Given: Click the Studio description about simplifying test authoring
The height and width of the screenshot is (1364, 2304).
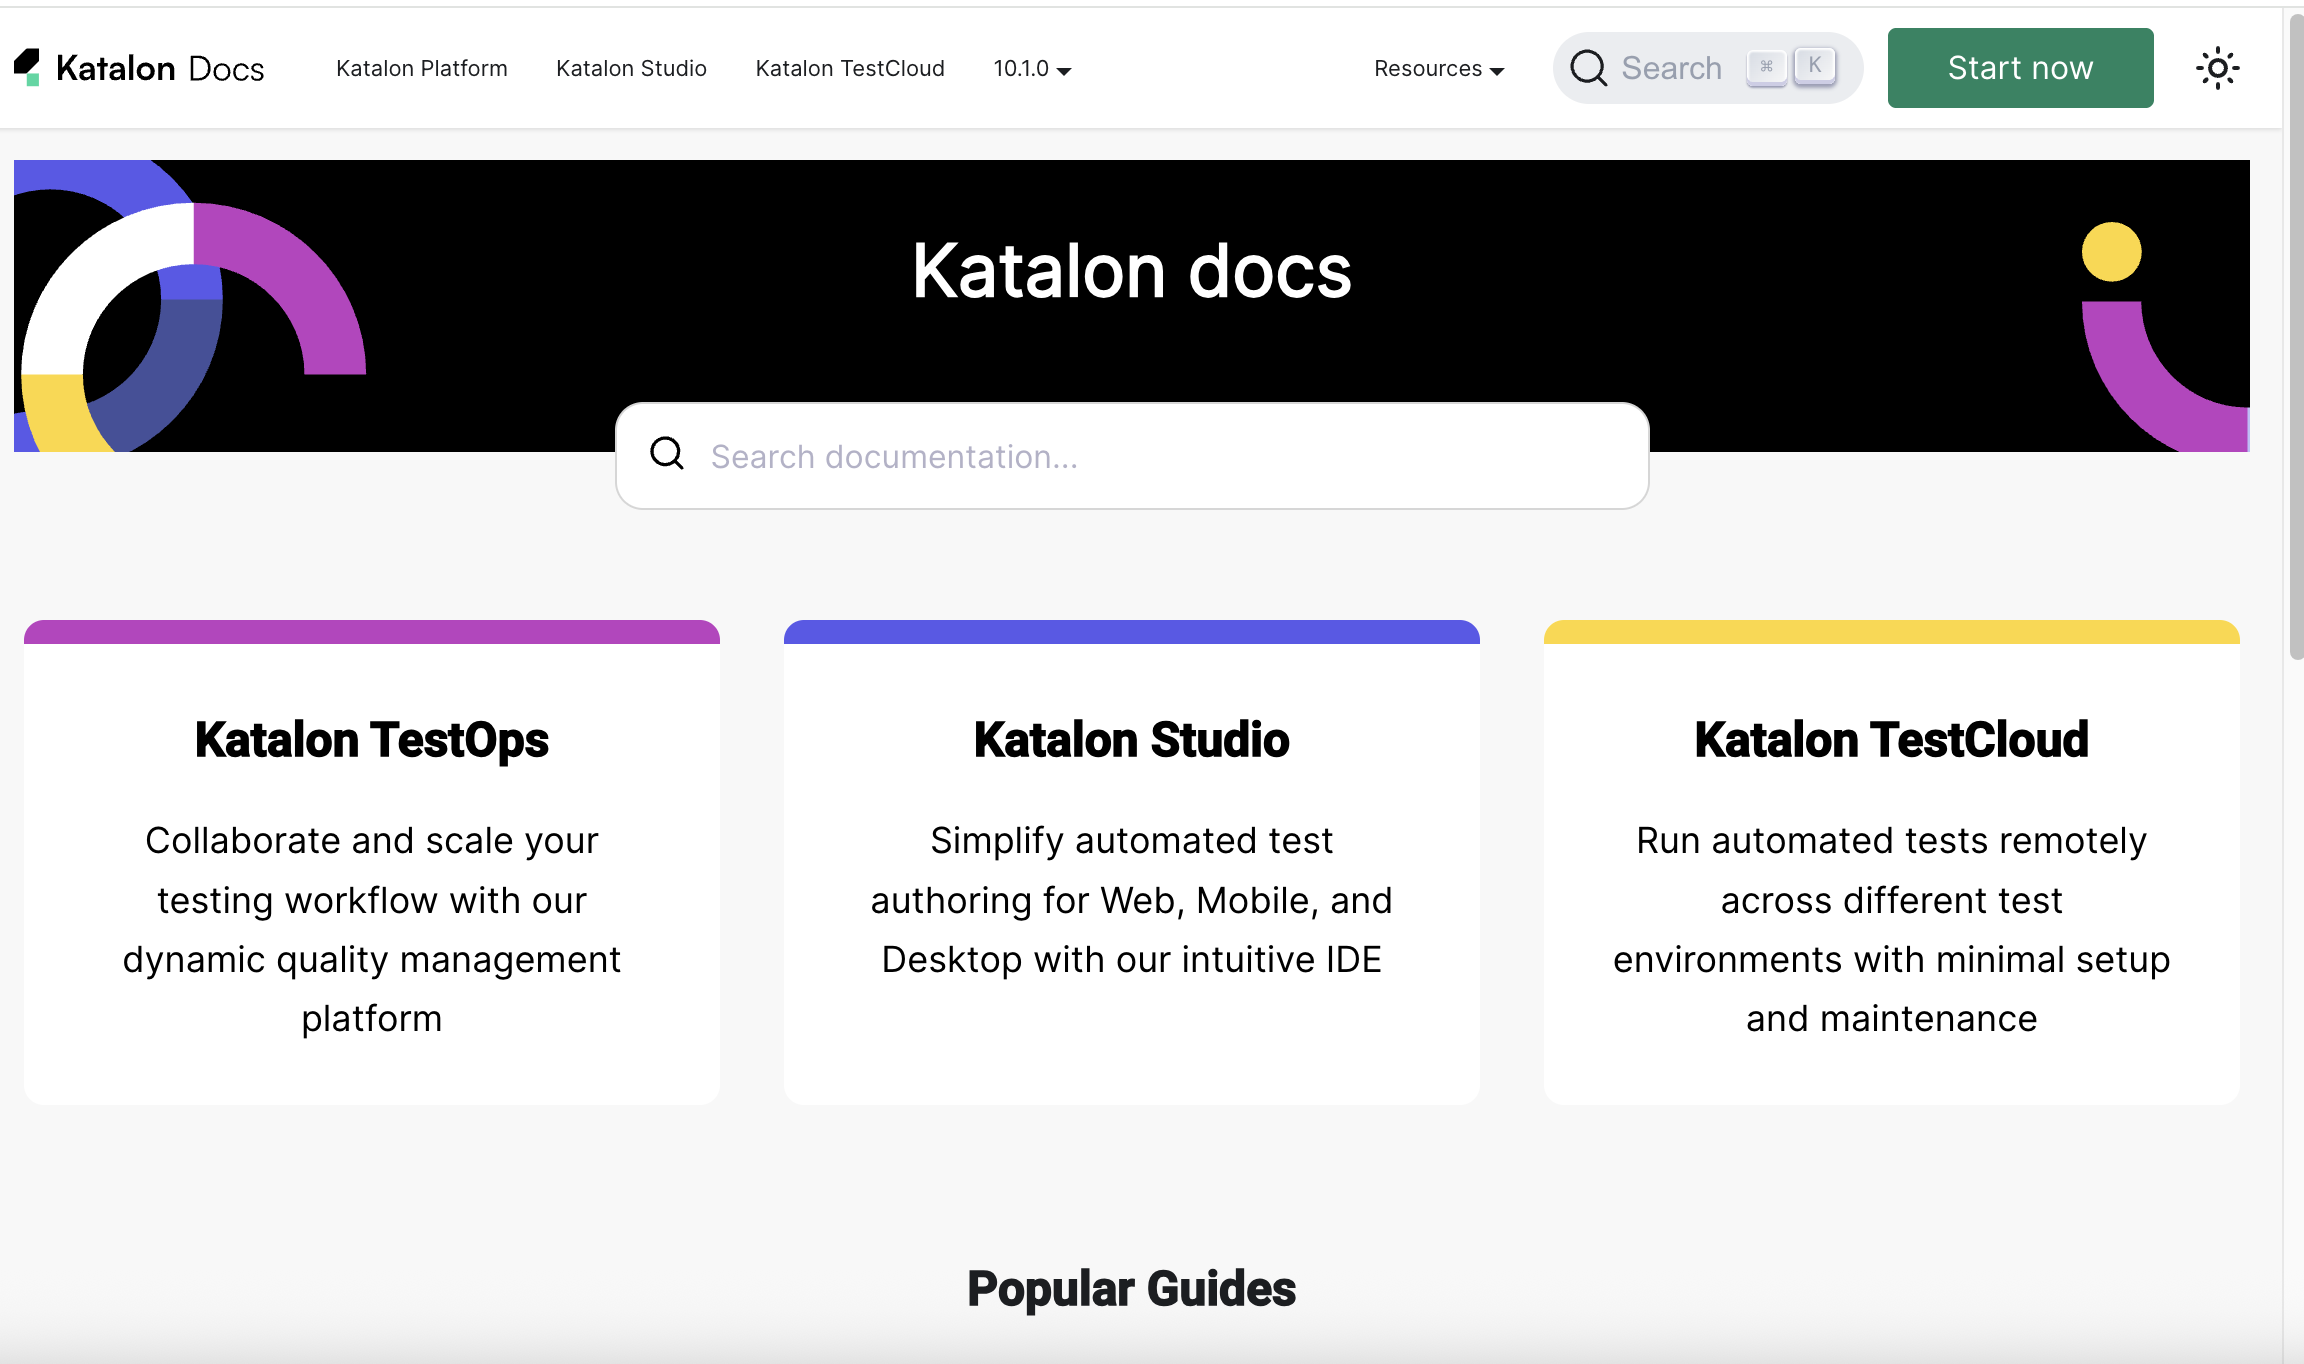Looking at the screenshot, I should [1132, 900].
